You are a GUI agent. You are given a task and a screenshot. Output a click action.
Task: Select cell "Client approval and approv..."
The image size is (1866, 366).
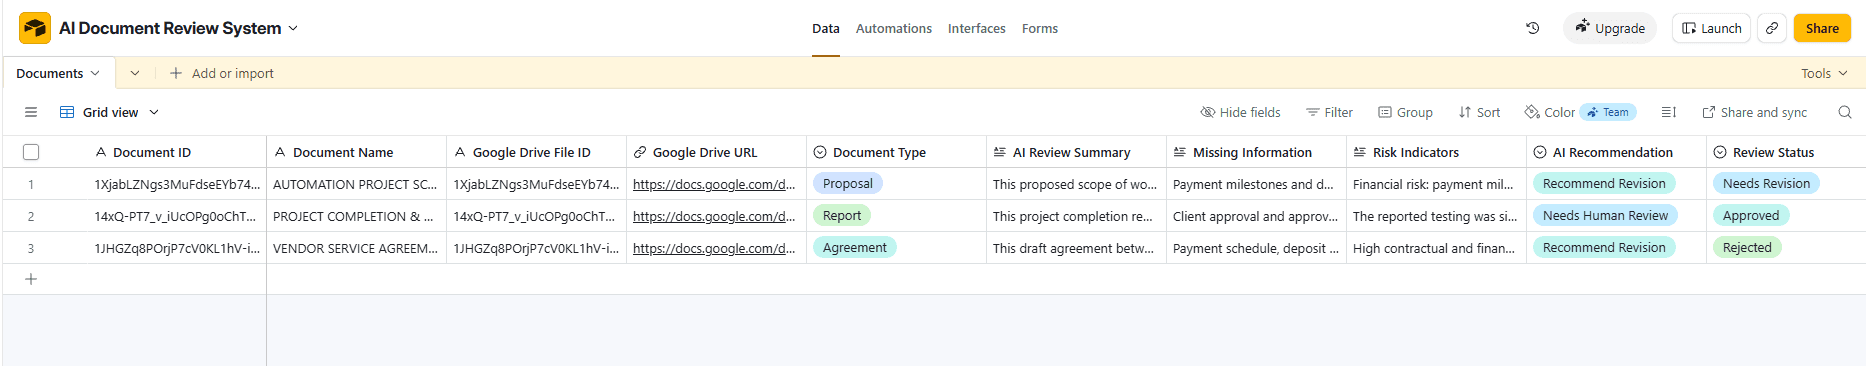(1257, 216)
